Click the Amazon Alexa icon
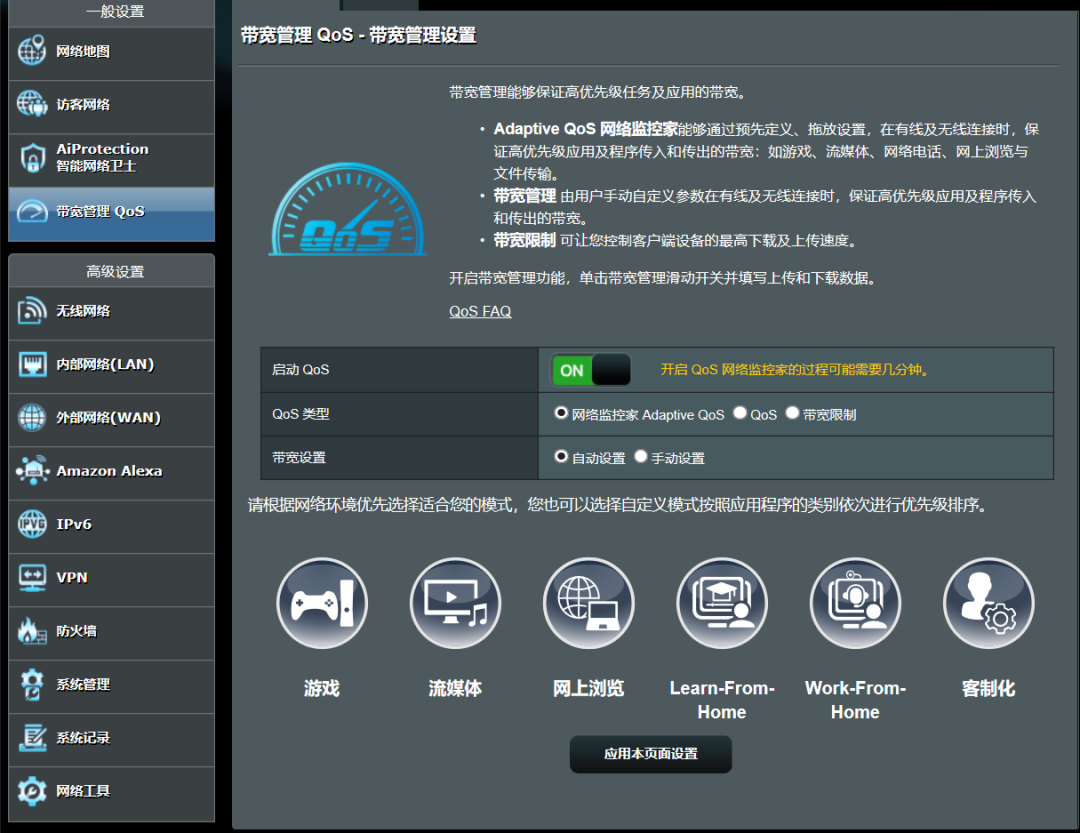This screenshot has height=833, width=1080. click(x=32, y=471)
